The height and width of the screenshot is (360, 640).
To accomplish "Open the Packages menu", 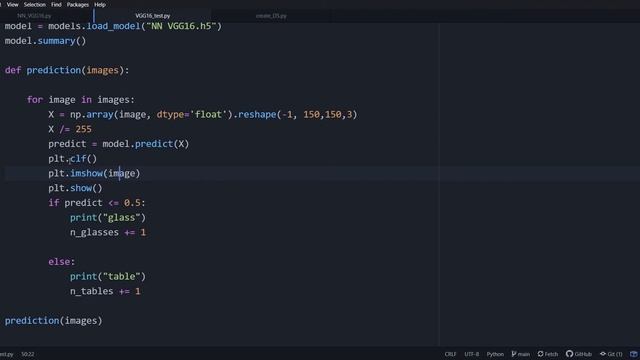I will 78,4.
